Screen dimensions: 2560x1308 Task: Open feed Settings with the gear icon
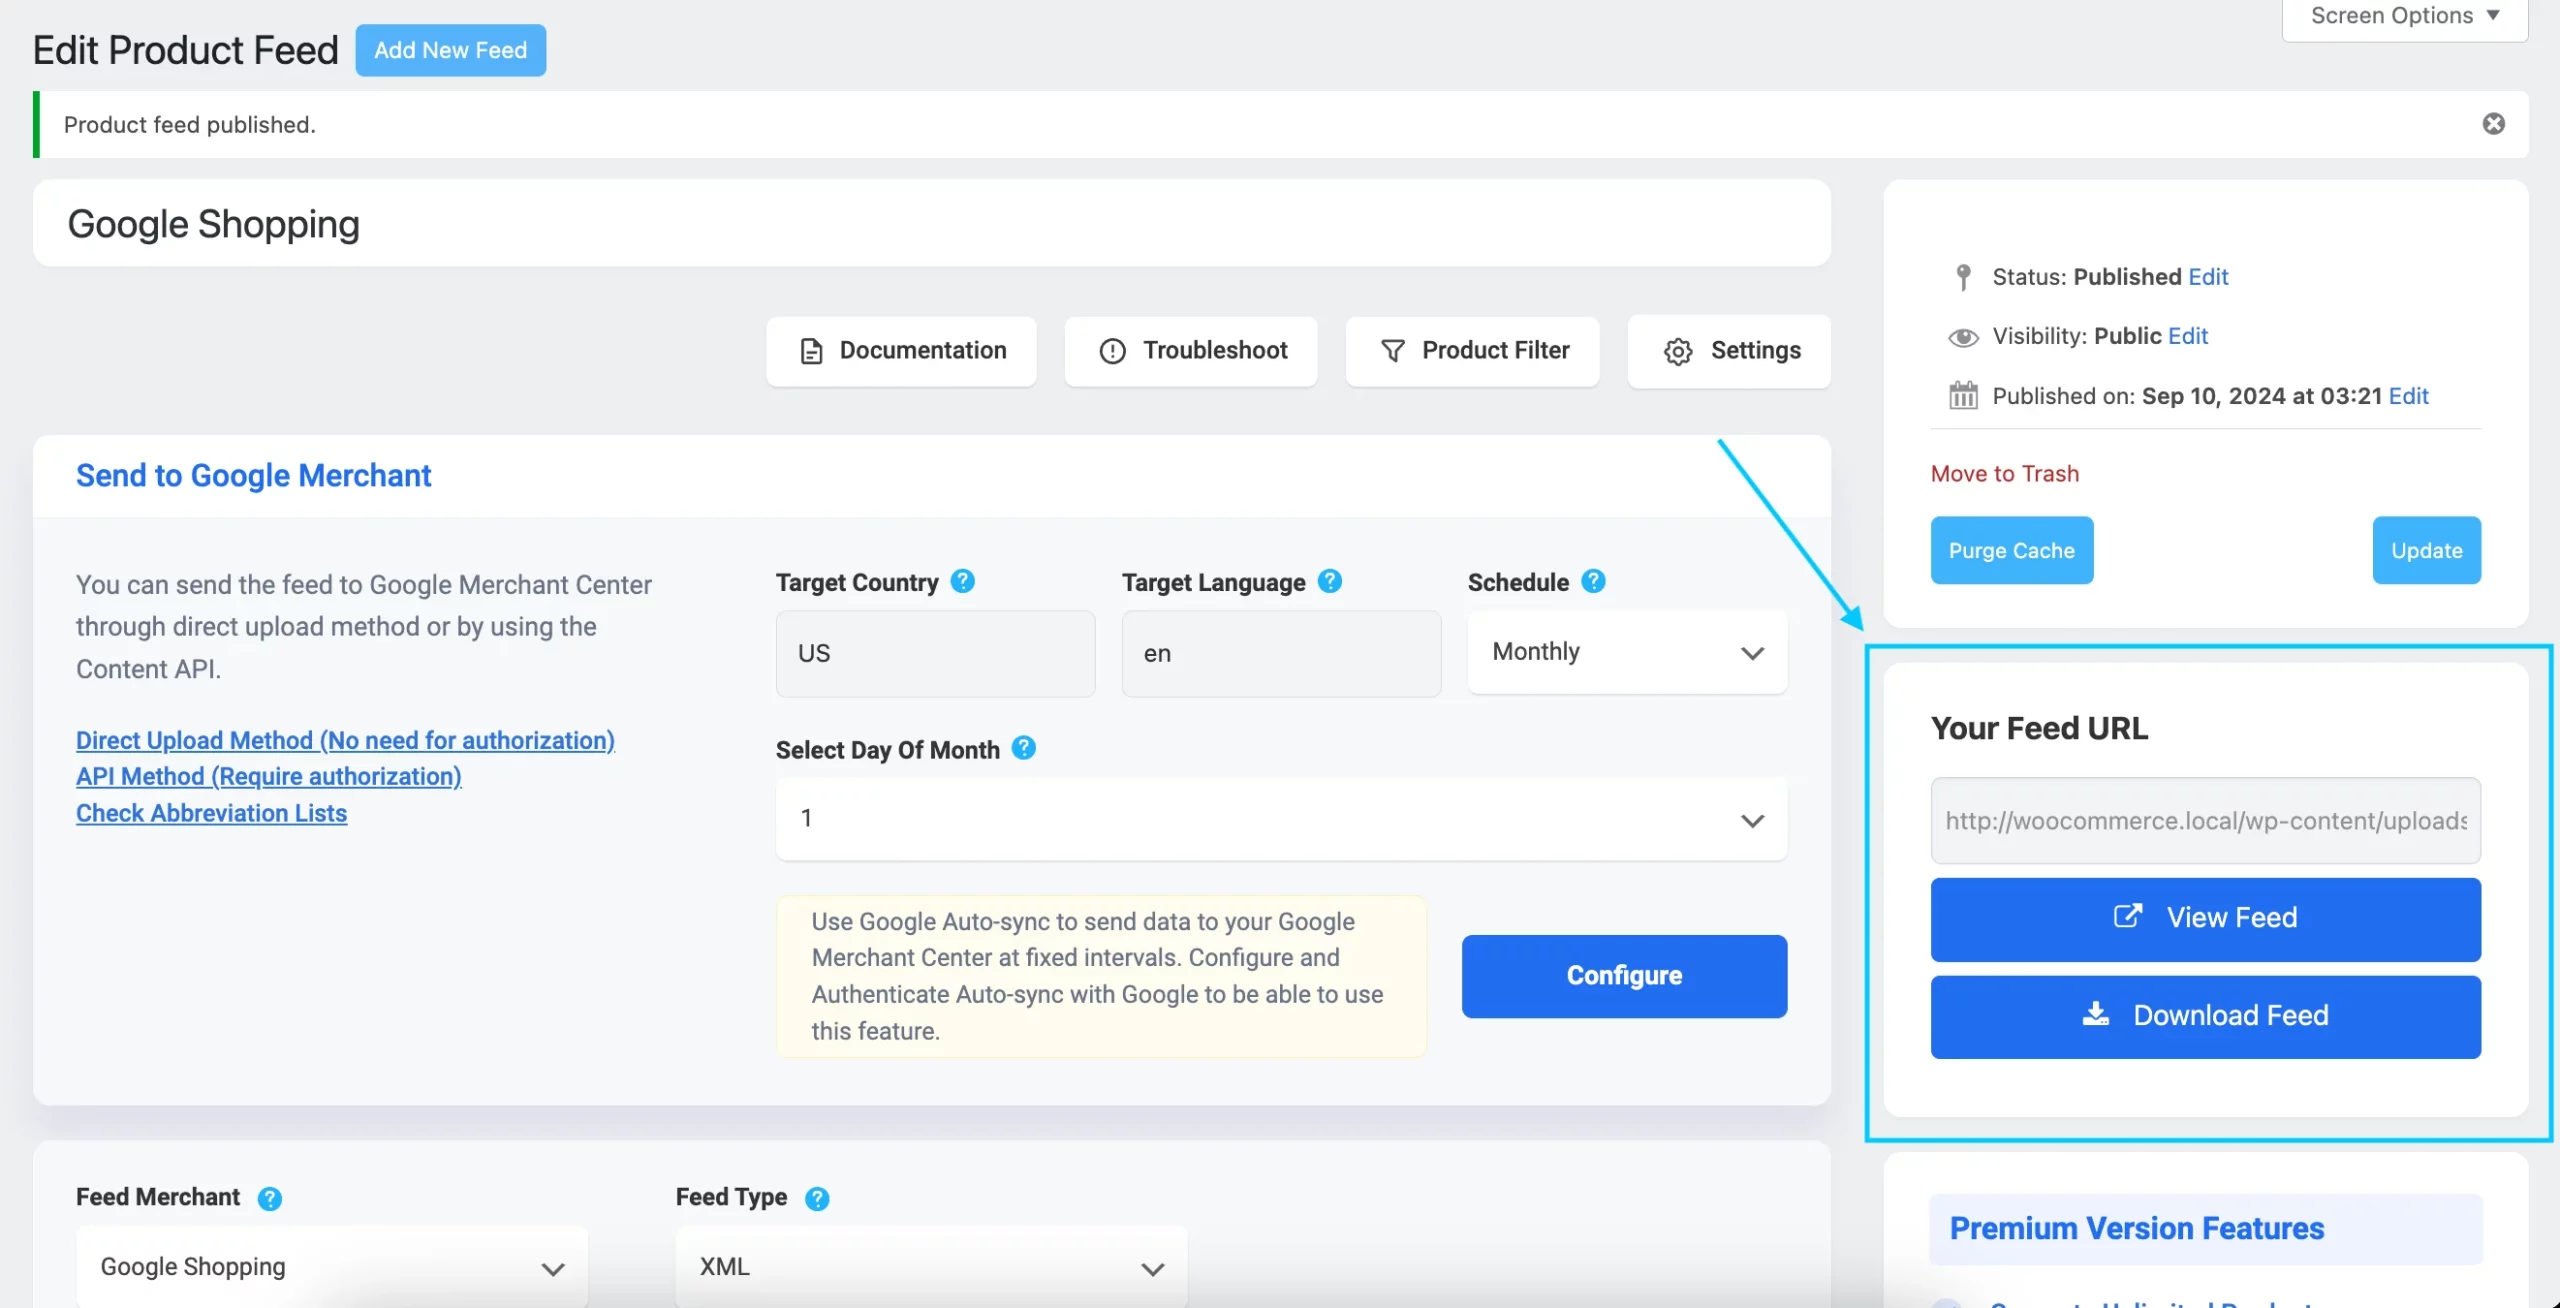tap(1729, 351)
